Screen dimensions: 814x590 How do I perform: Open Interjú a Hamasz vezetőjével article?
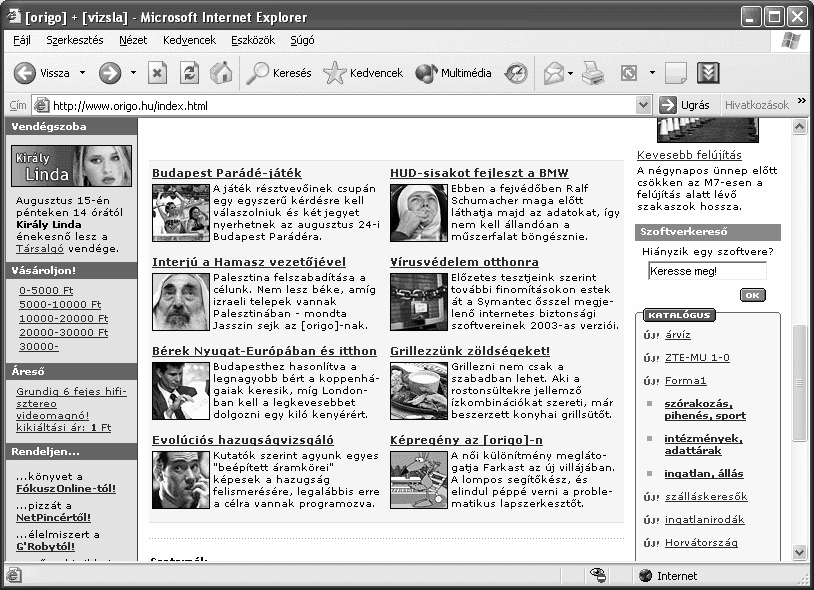249,262
